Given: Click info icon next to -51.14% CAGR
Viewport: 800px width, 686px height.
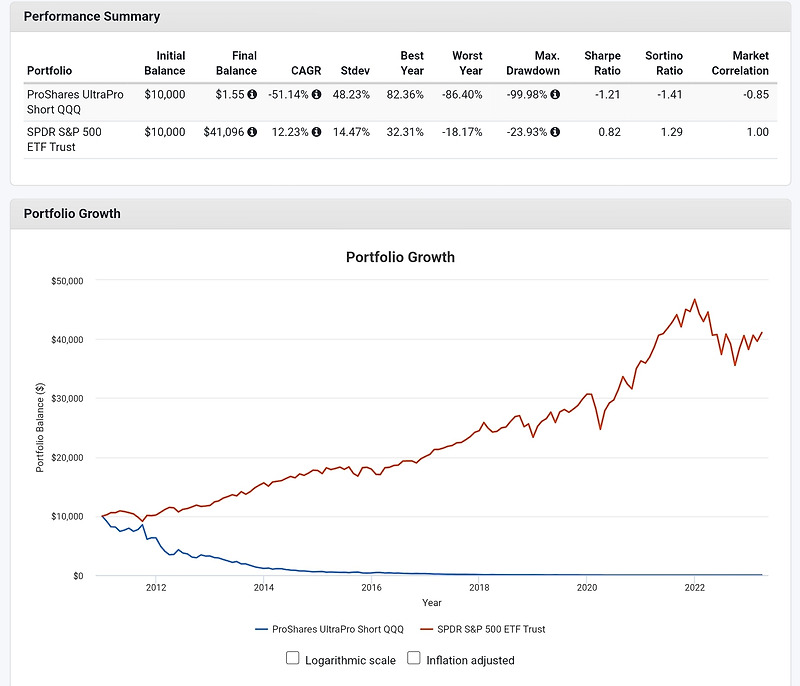Looking at the screenshot, I should pyautogui.click(x=316, y=95).
